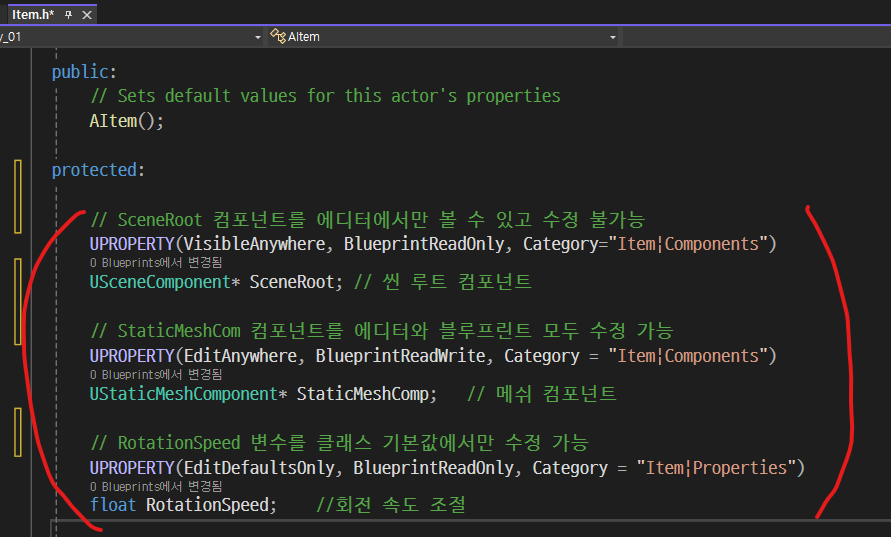
Task: Click EditDefaultsOnly in the UPROPERTY macro
Action: click(259, 468)
